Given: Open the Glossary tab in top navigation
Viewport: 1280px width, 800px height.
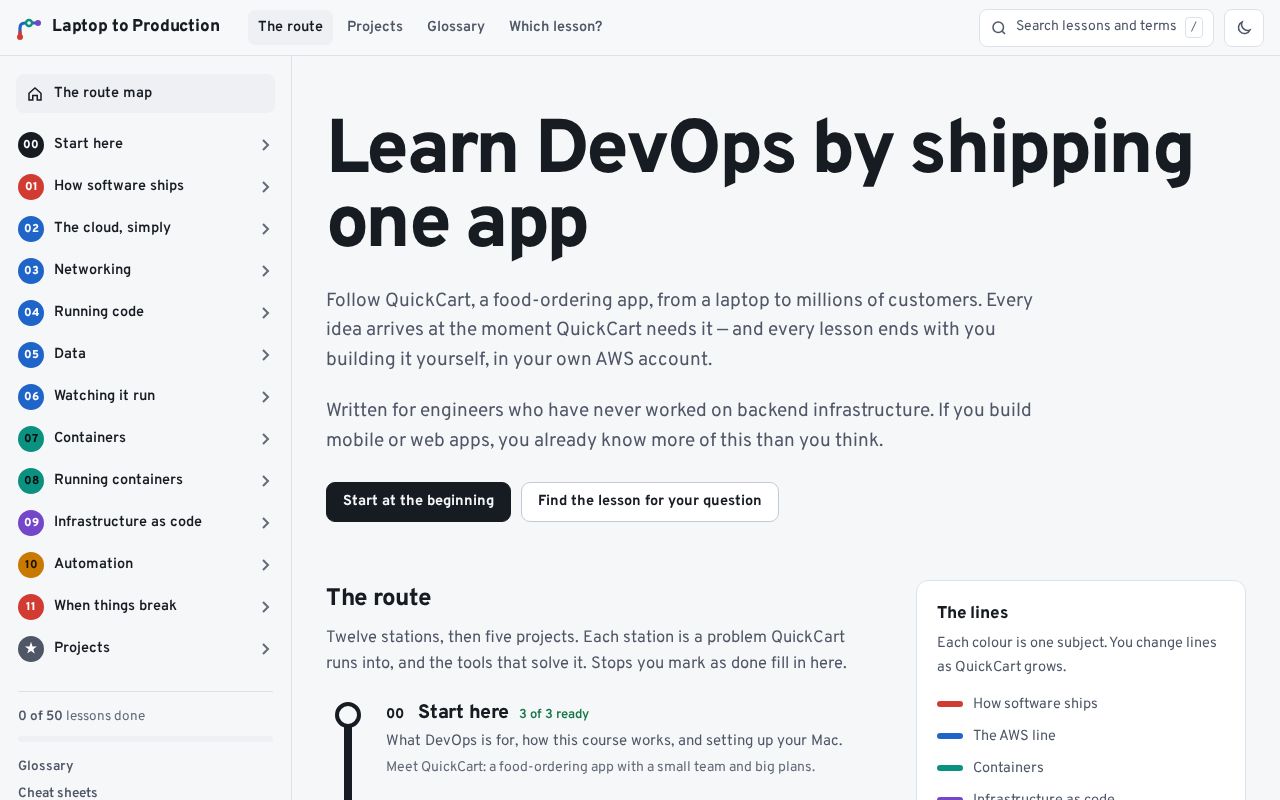Looking at the screenshot, I should tap(456, 27).
